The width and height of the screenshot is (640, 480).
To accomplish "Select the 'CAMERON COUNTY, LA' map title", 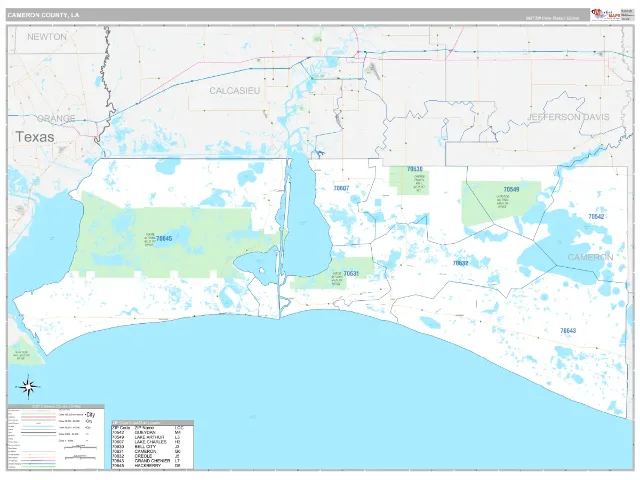I will (43, 15).
